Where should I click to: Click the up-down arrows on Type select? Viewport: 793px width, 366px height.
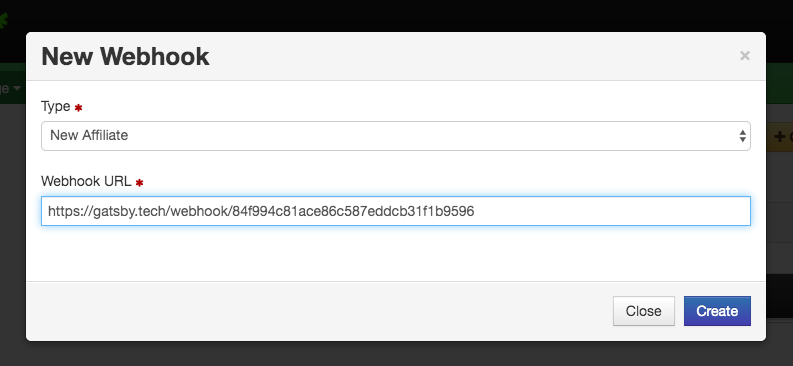742,135
